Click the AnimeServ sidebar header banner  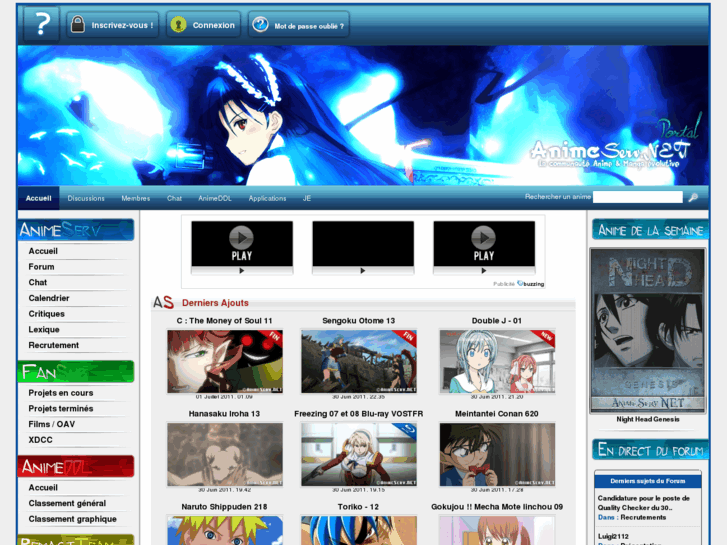pos(76,230)
